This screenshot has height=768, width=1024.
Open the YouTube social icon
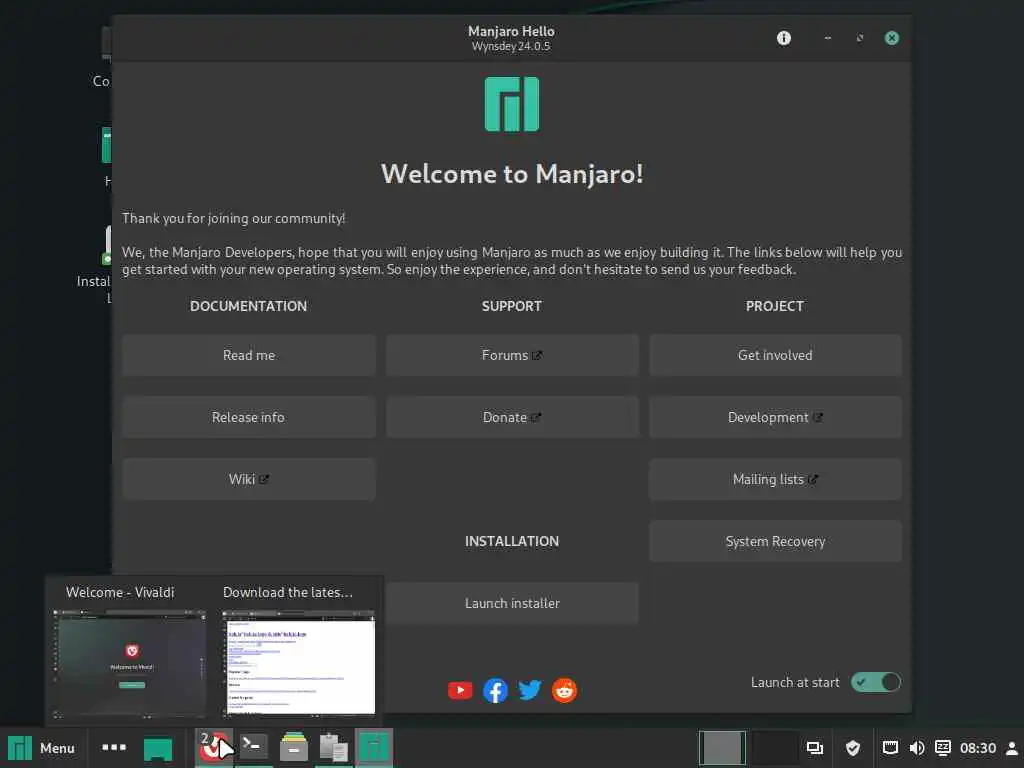pos(460,690)
